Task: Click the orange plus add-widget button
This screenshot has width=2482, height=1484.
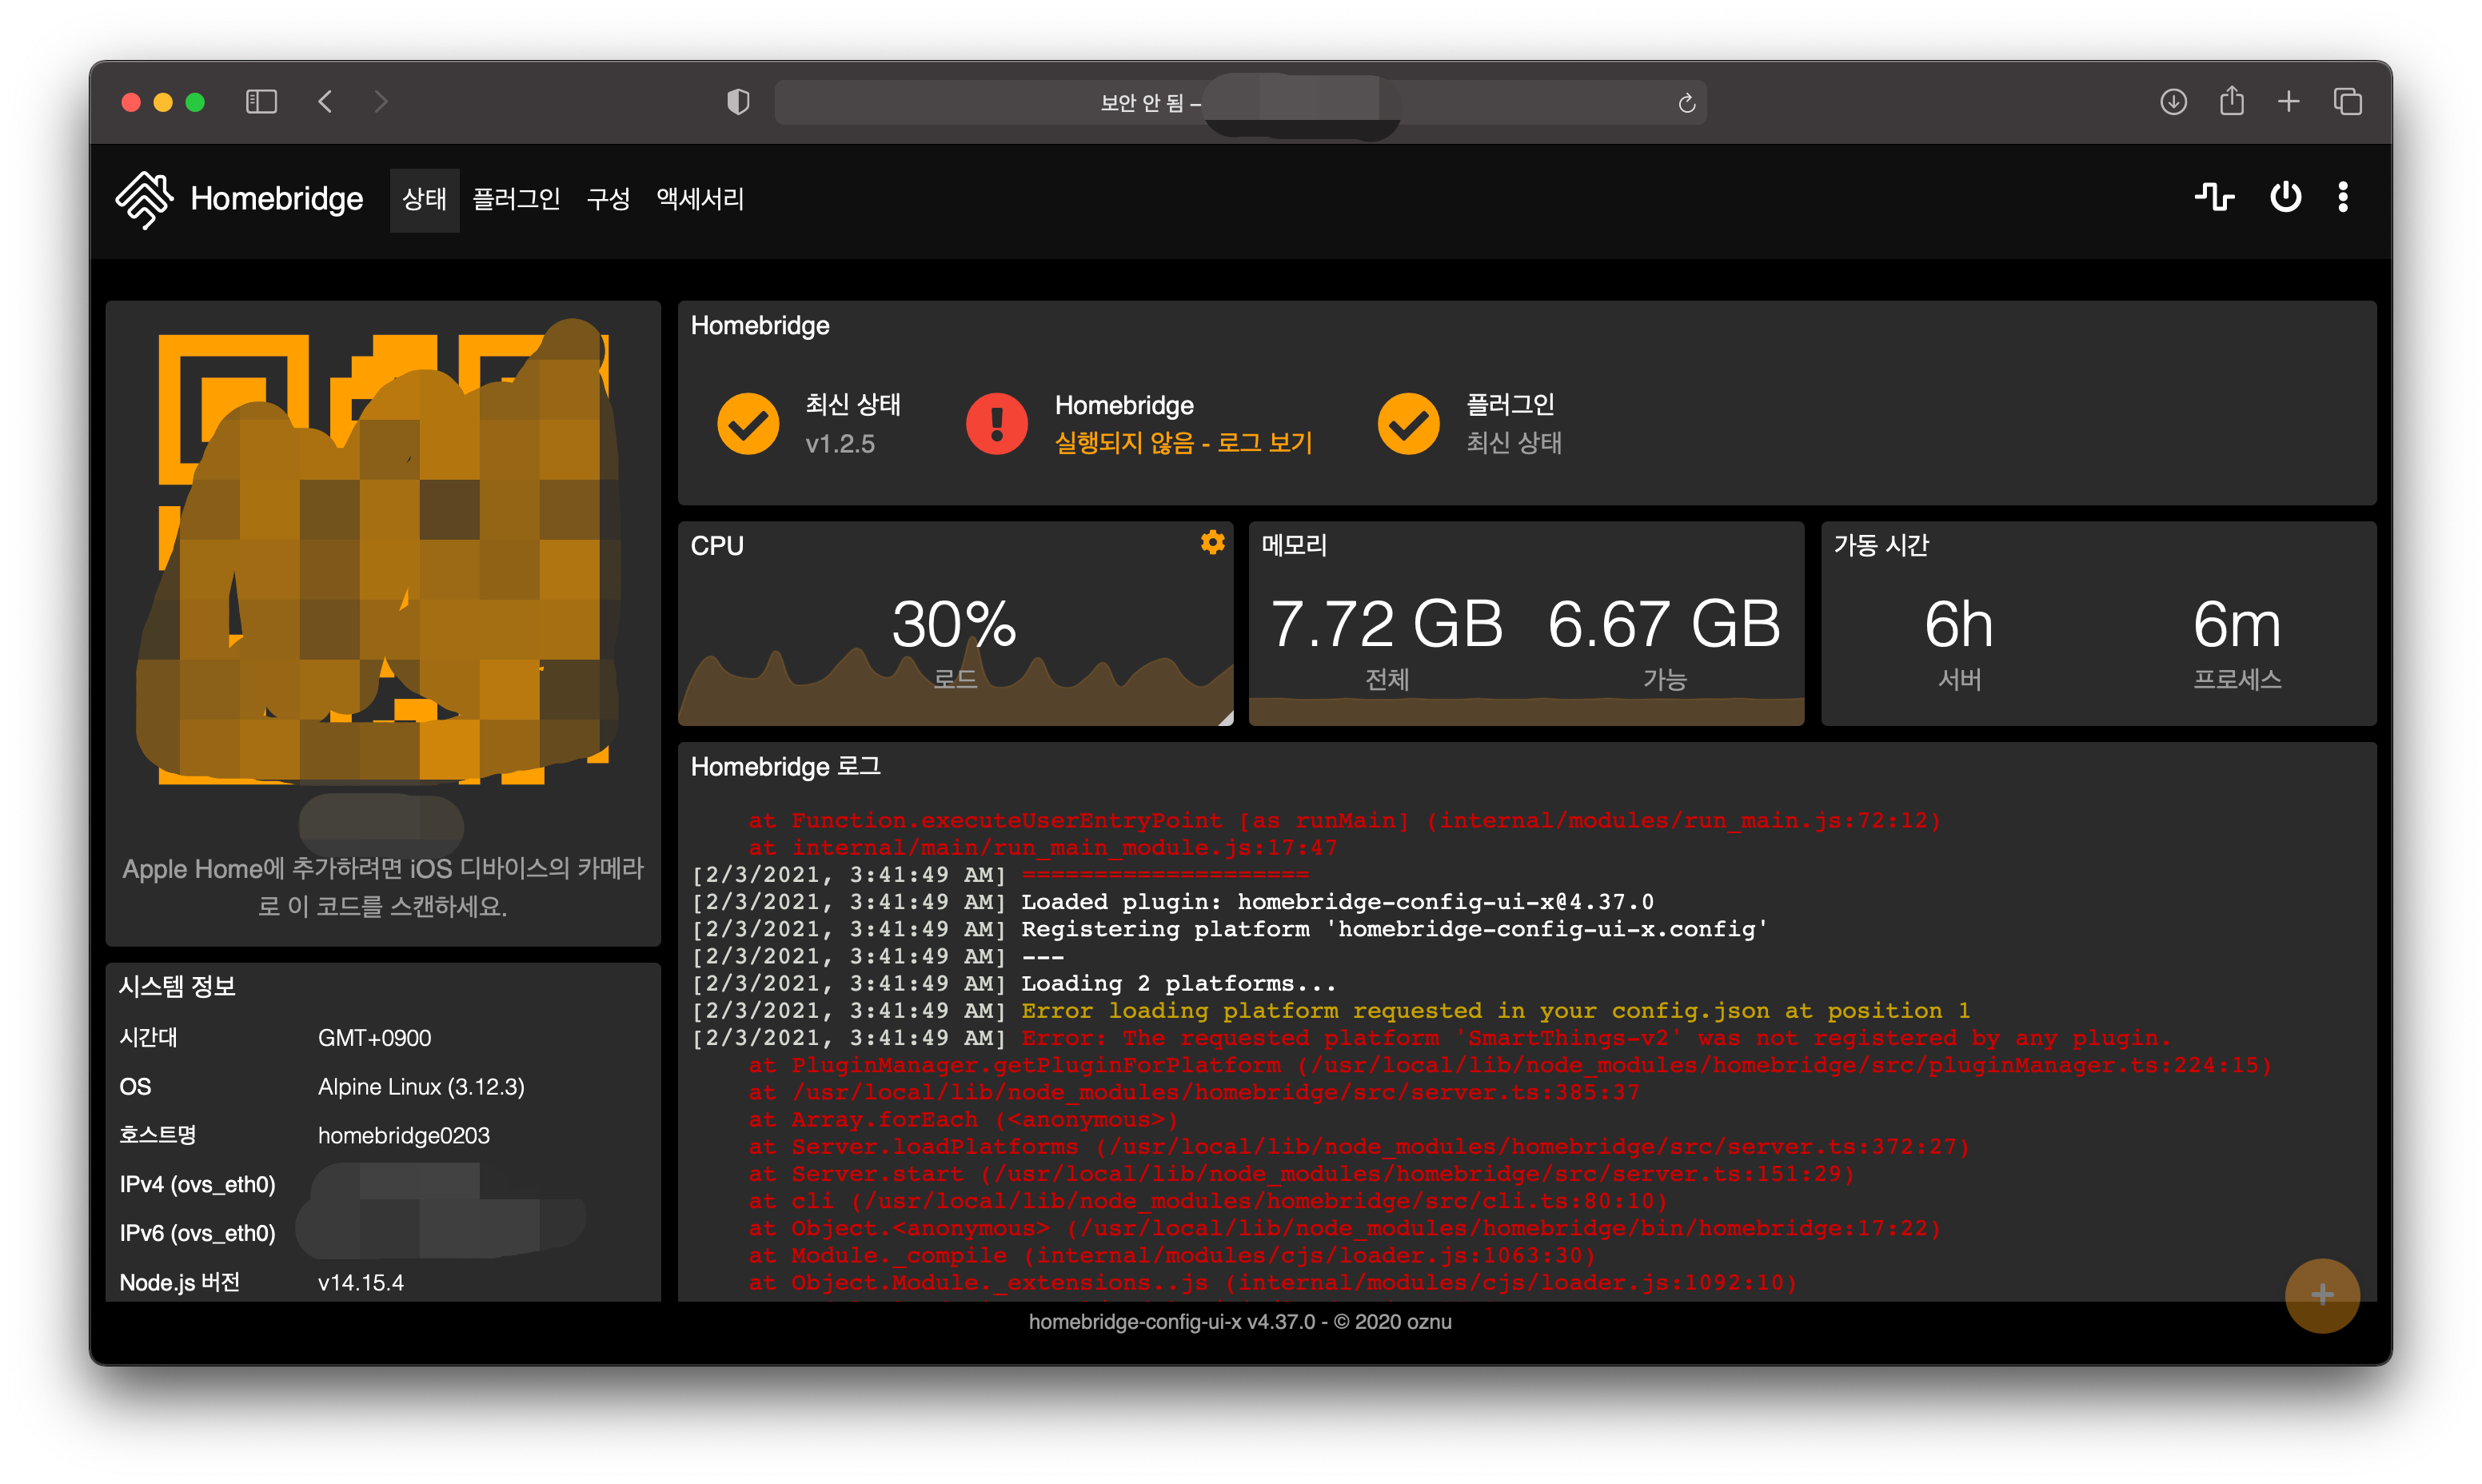Action: point(2322,1295)
